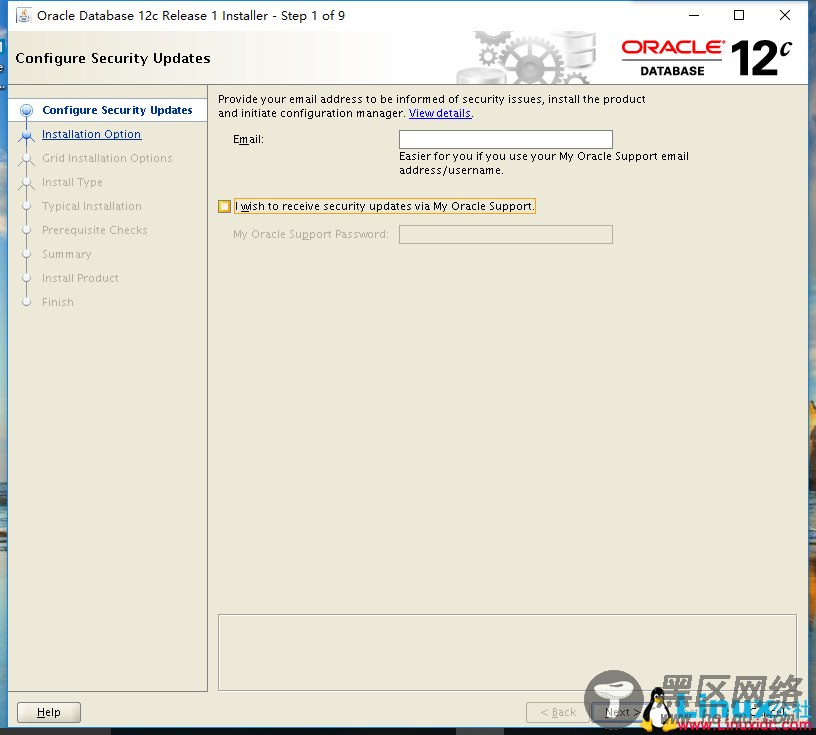Screen dimensions: 816x735
Task: Maximize the installer window
Action: tap(738, 16)
